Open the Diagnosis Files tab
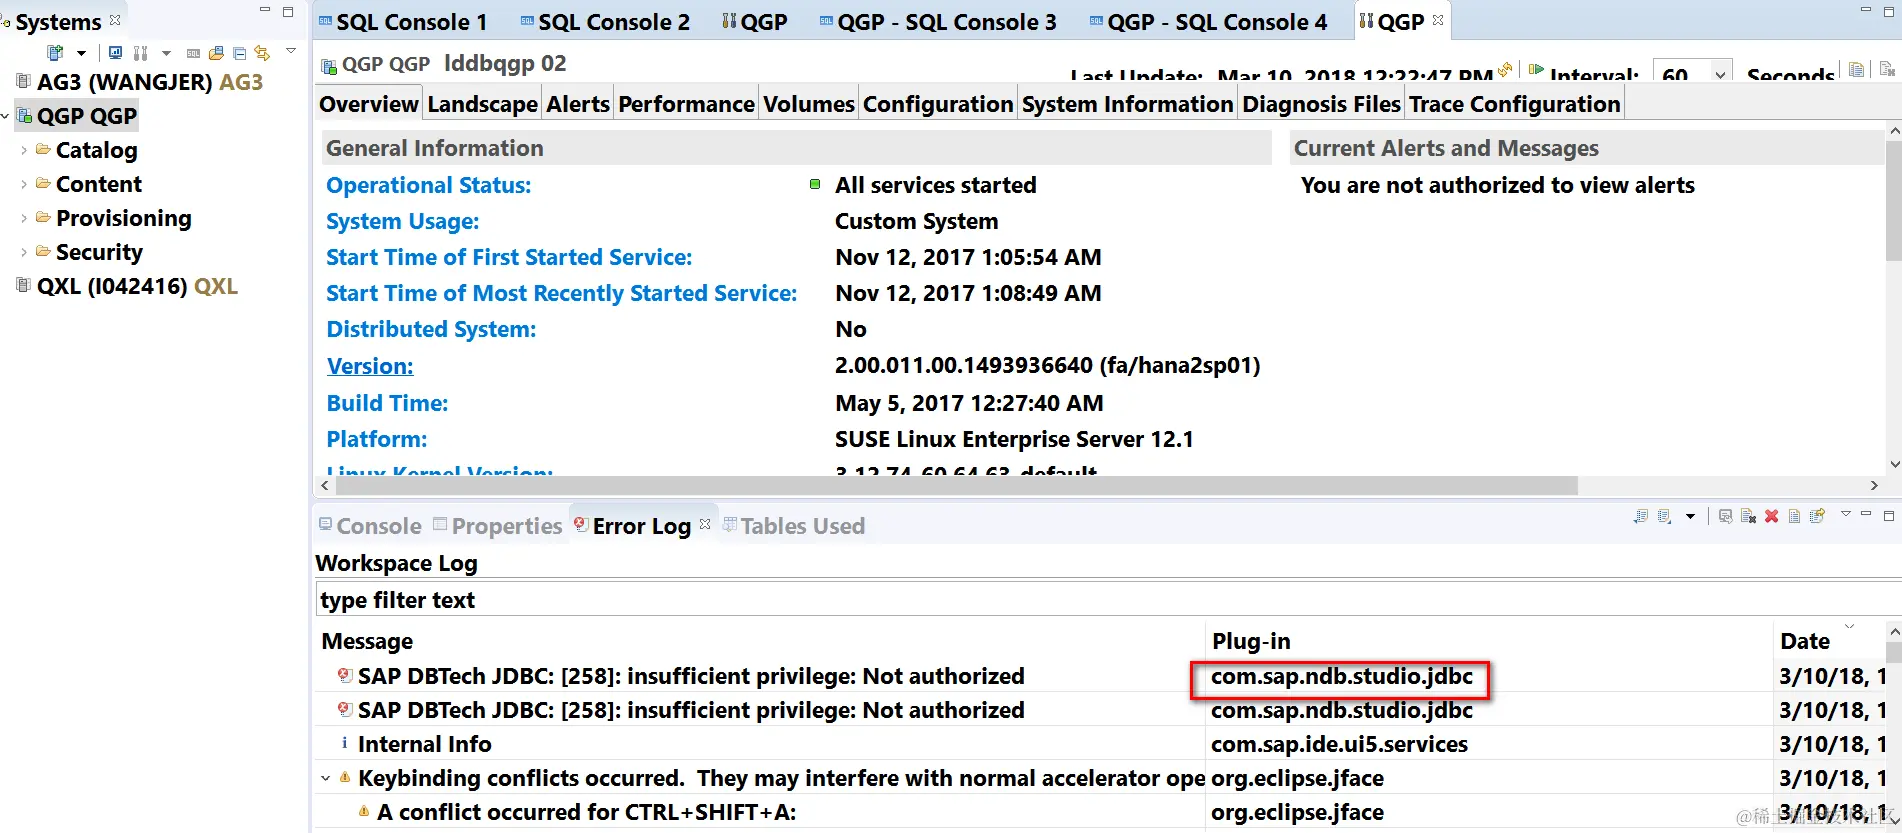This screenshot has height=833, width=1902. pyautogui.click(x=1321, y=104)
